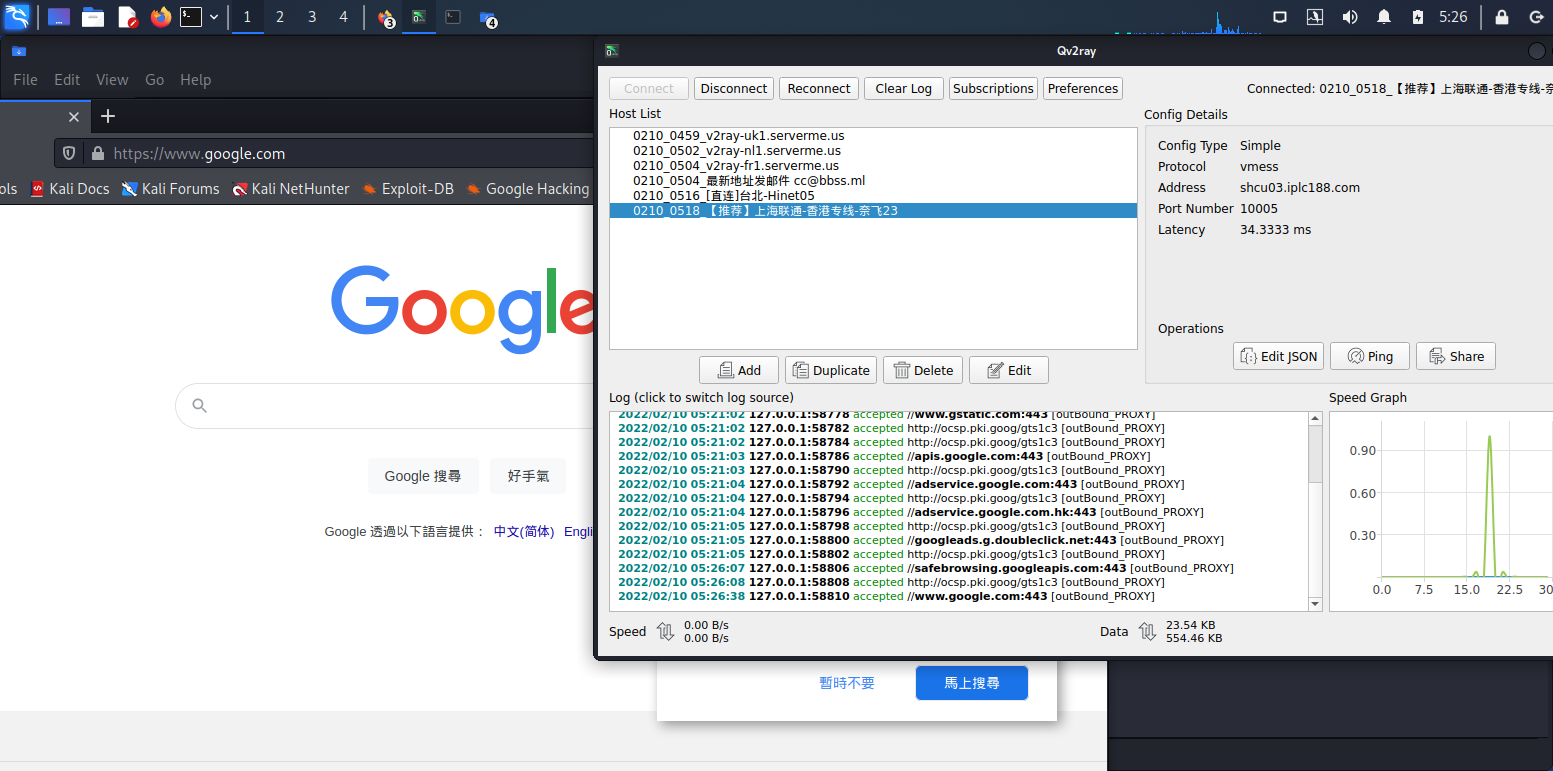Click the network connection tray icon
The width and height of the screenshot is (1553, 771).
click(1279, 17)
